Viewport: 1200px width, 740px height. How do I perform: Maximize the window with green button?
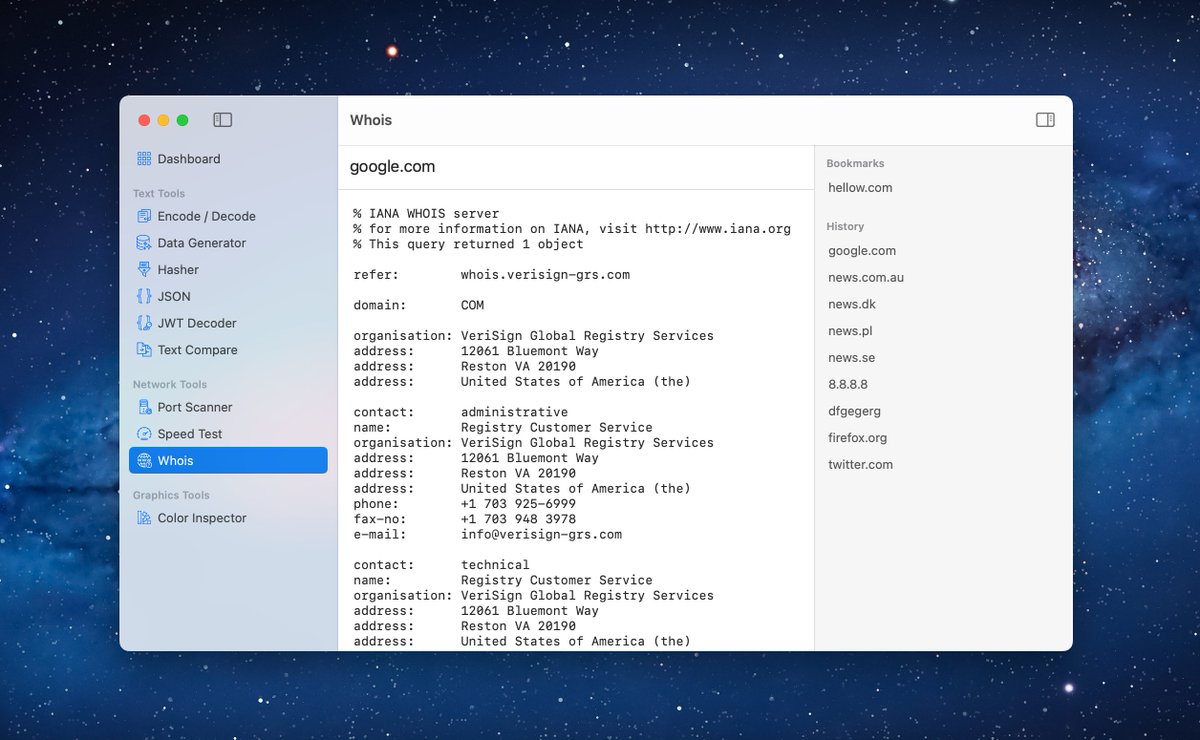coord(182,120)
